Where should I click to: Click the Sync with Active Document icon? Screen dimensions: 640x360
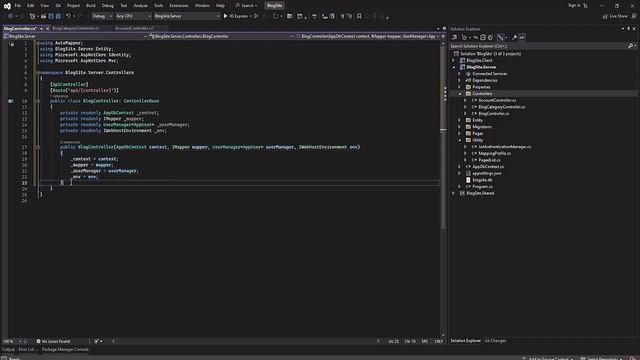(475, 37)
